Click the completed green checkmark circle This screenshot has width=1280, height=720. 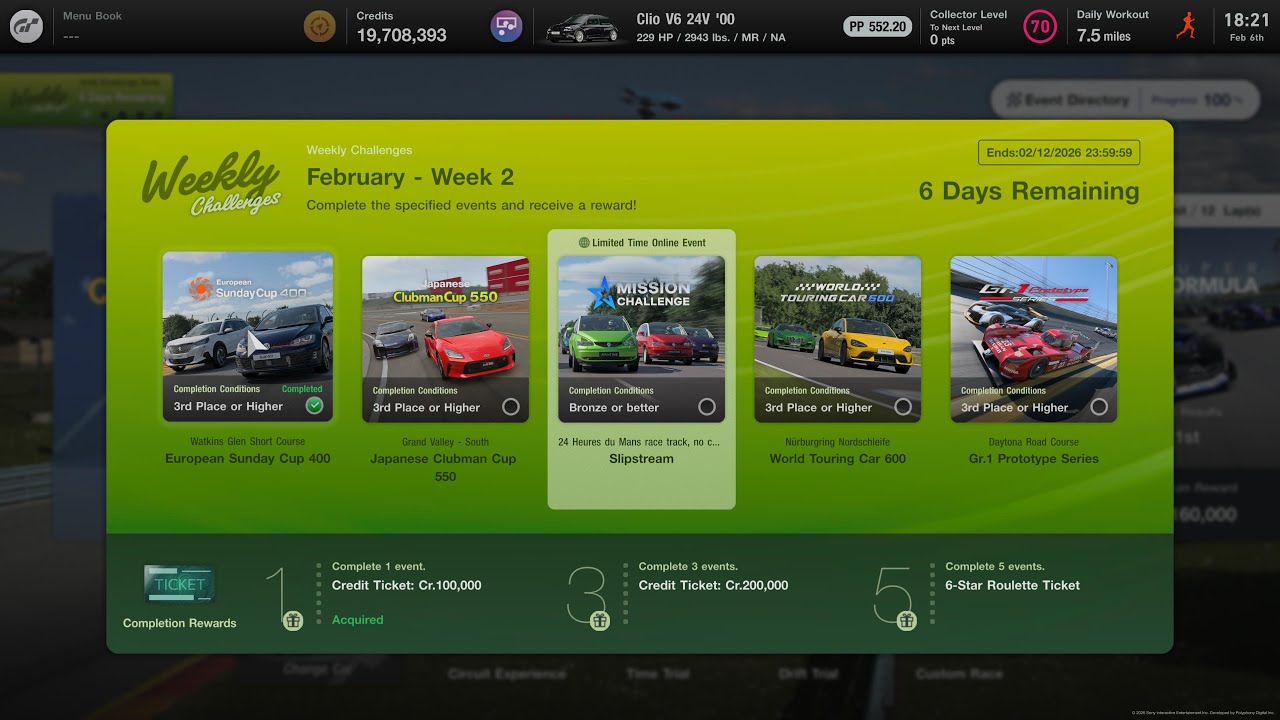click(x=314, y=405)
